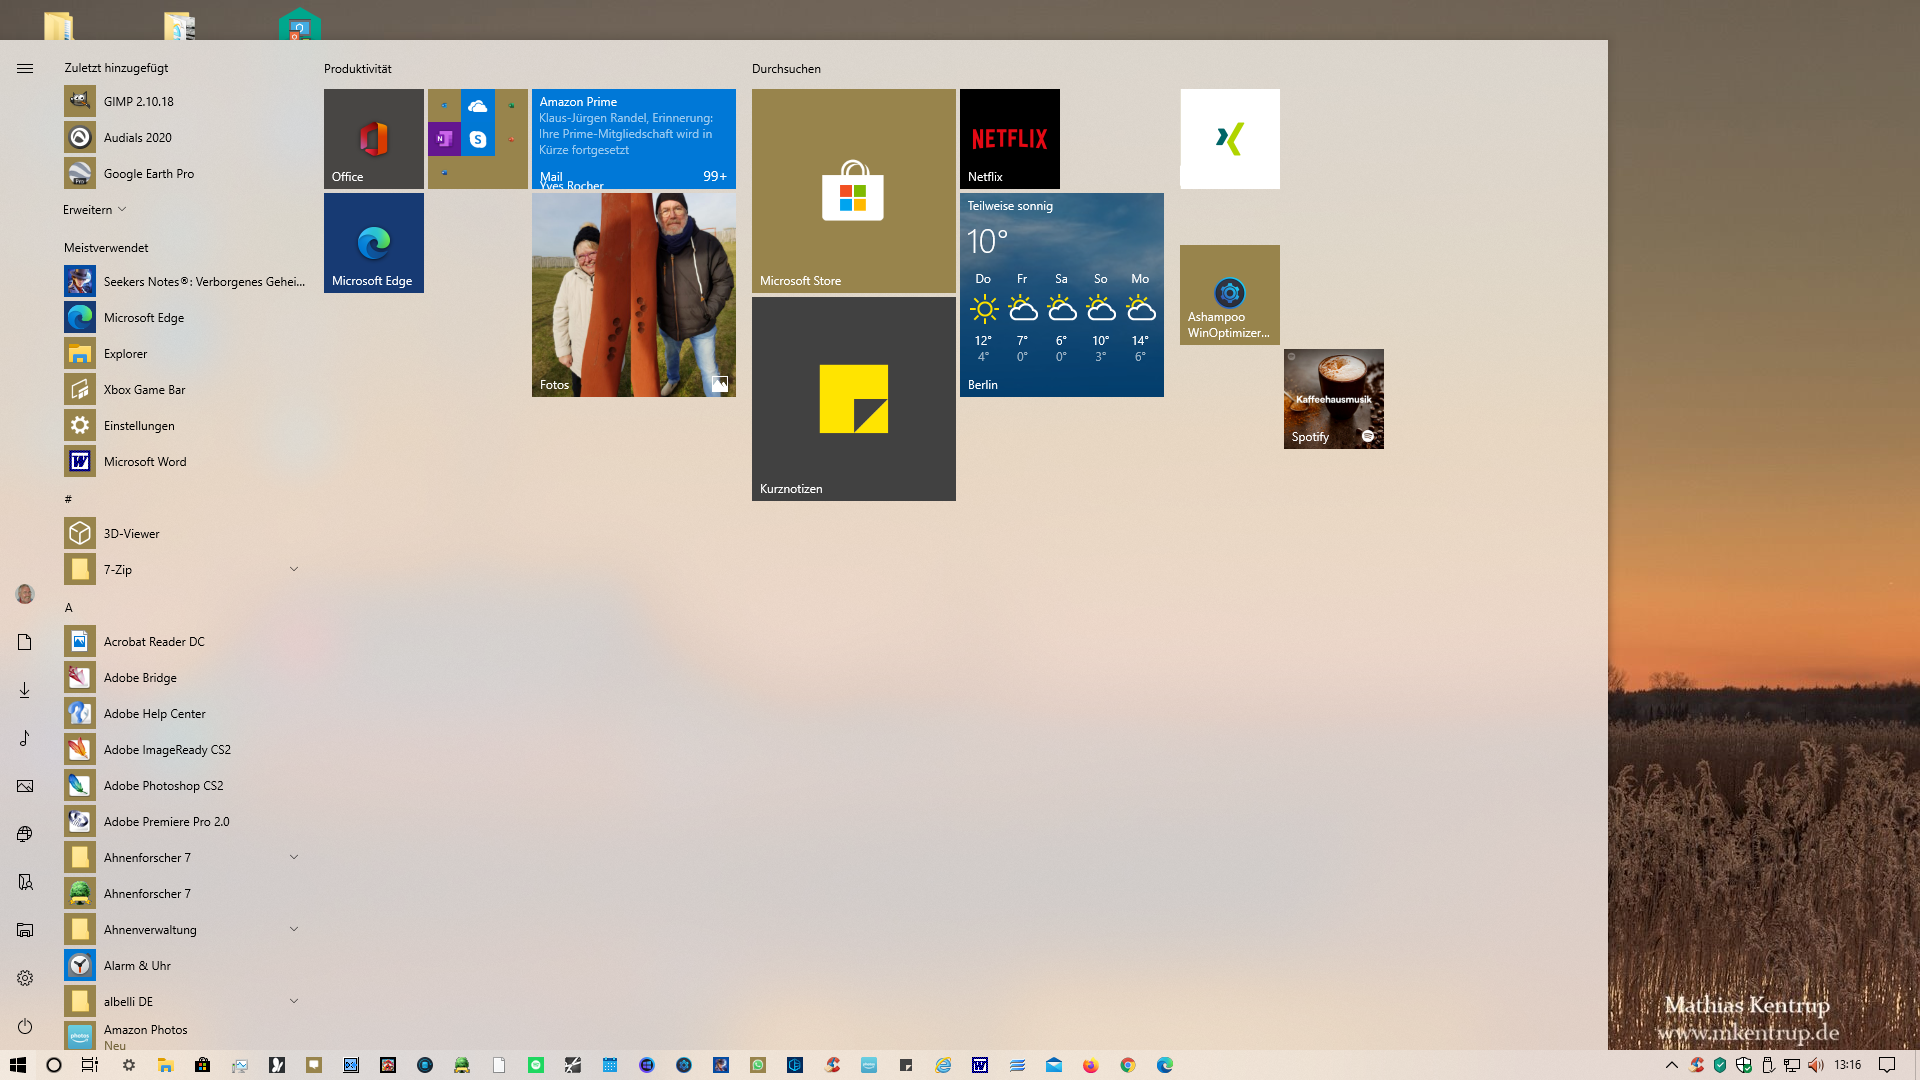Open the notification center on the taskbar
This screenshot has width=1920, height=1080.
(x=1887, y=1065)
